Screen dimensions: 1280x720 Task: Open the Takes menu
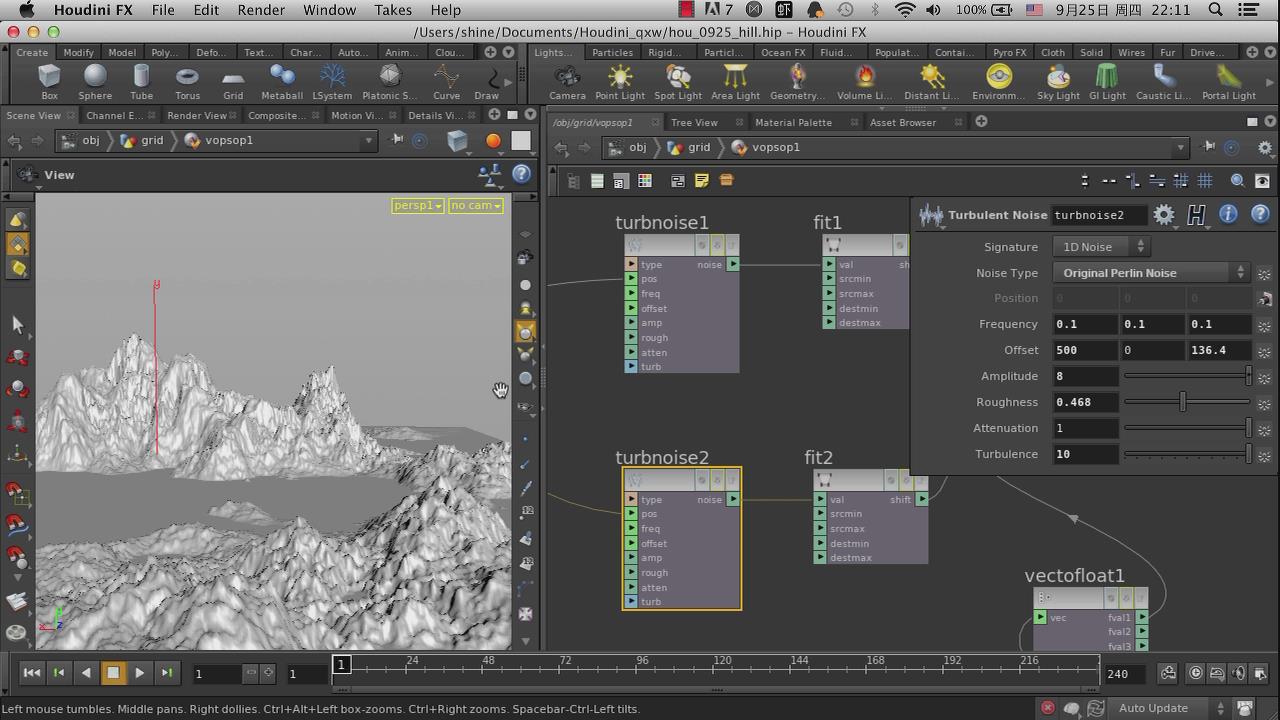point(393,10)
